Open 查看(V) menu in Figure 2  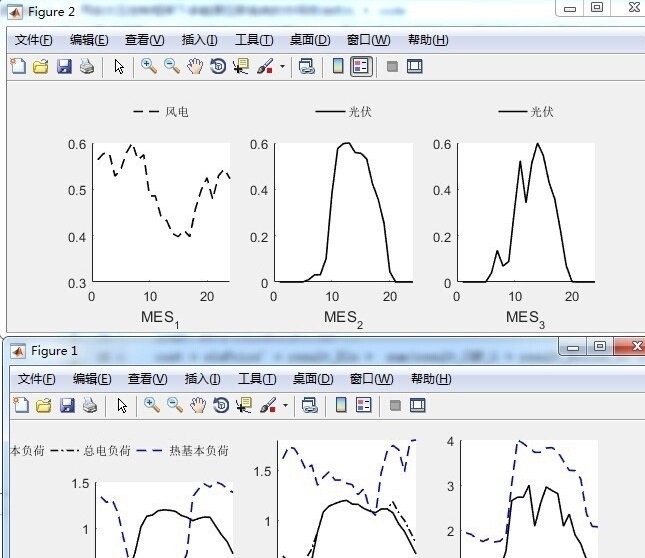click(144, 40)
